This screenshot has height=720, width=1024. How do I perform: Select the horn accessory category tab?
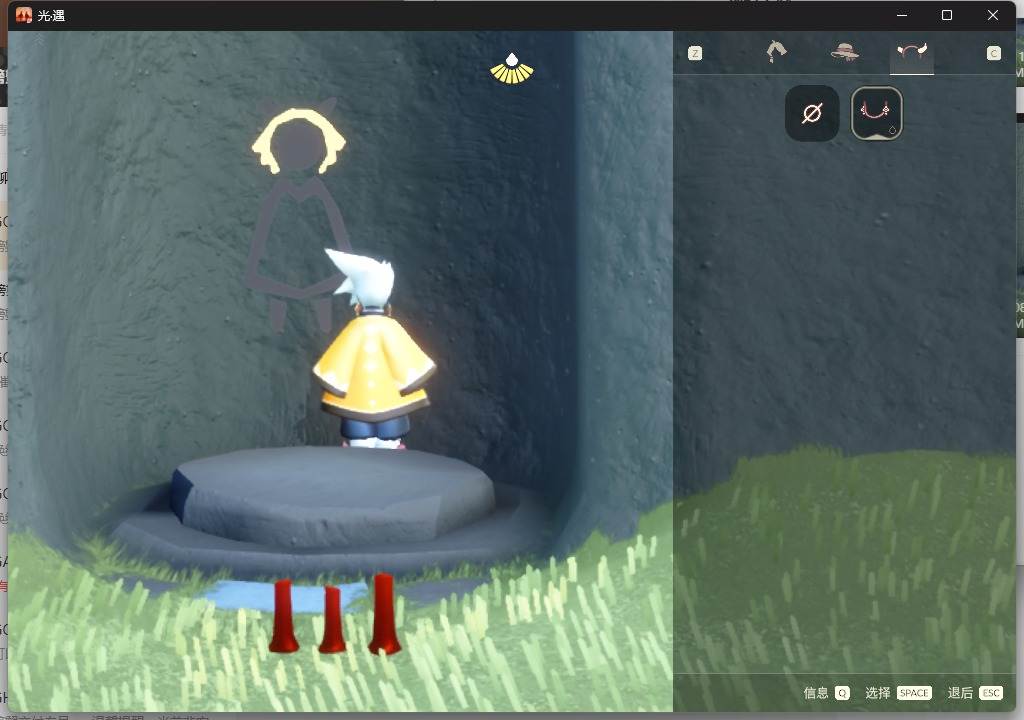click(x=912, y=52)
